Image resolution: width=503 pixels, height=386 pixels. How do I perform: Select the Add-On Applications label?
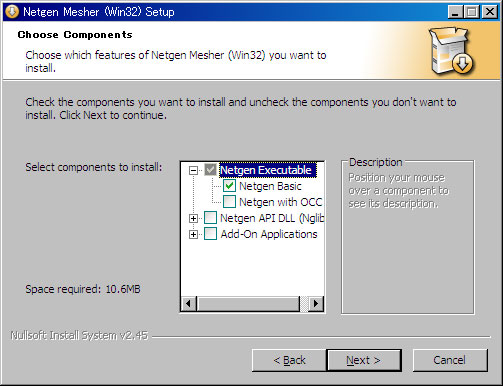[x=269, y=234]
